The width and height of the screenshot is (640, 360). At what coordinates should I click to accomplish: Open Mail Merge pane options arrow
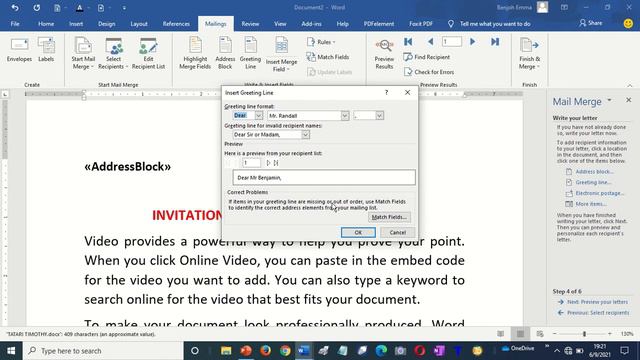pyautogui.click(x=609, y=100)
